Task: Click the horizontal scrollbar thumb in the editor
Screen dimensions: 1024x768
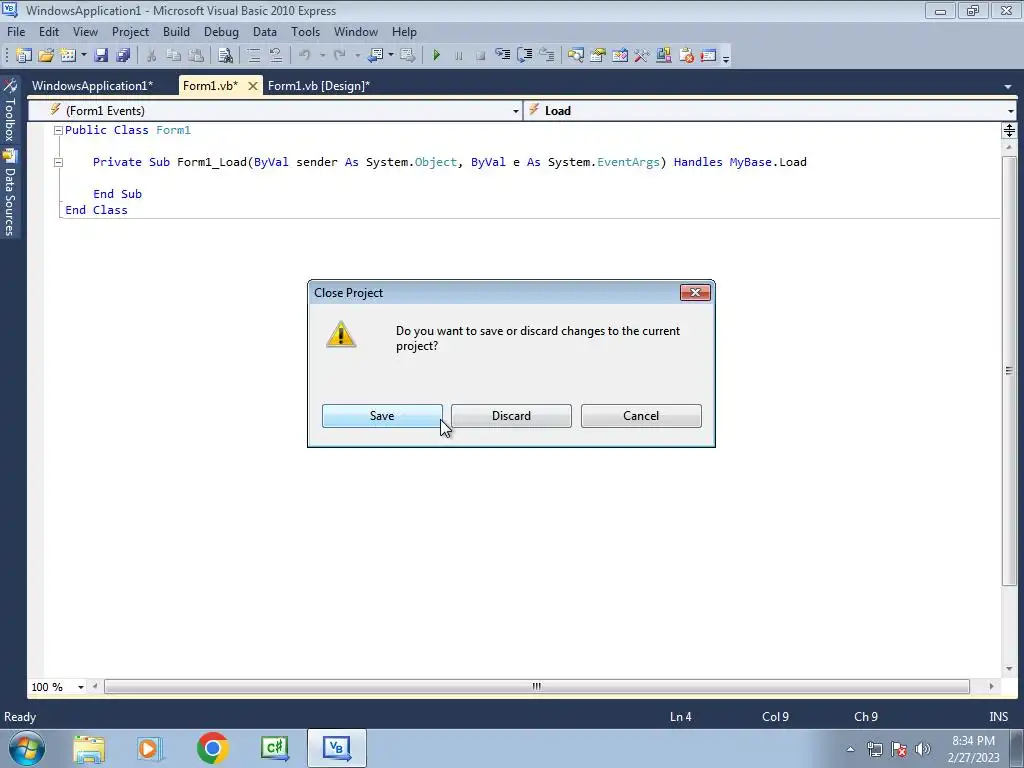Action: 536,686
